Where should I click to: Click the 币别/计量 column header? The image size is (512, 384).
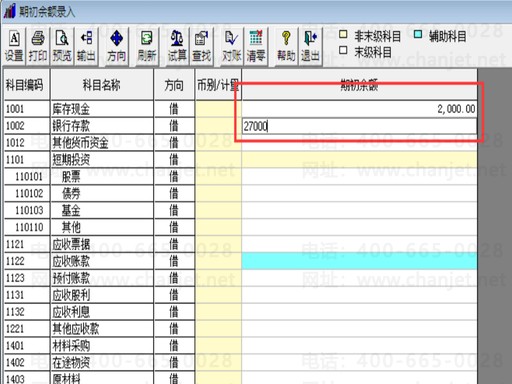click(x=218, y=85)
